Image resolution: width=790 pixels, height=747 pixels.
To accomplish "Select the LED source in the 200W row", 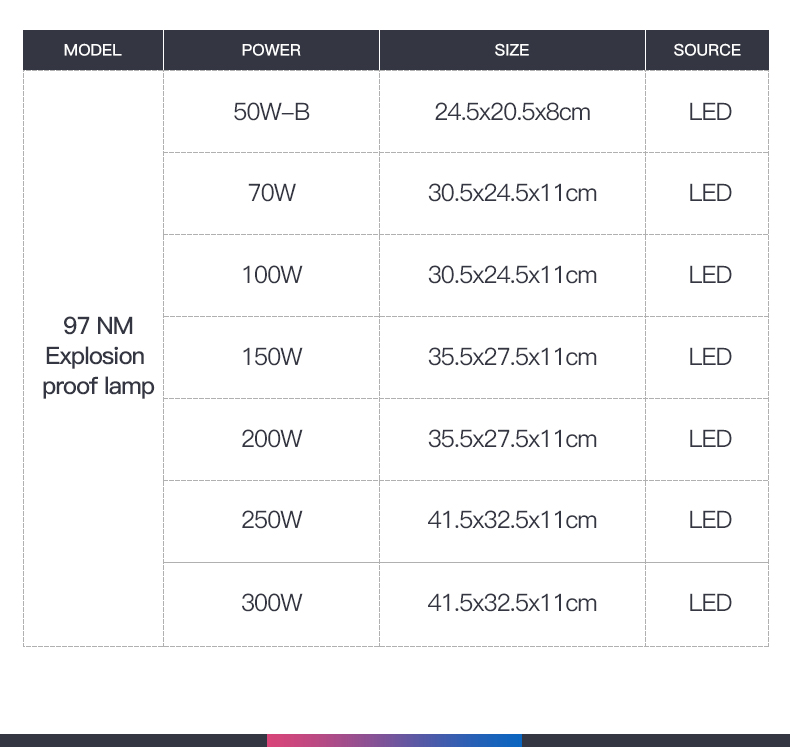I will pos(710,439).
